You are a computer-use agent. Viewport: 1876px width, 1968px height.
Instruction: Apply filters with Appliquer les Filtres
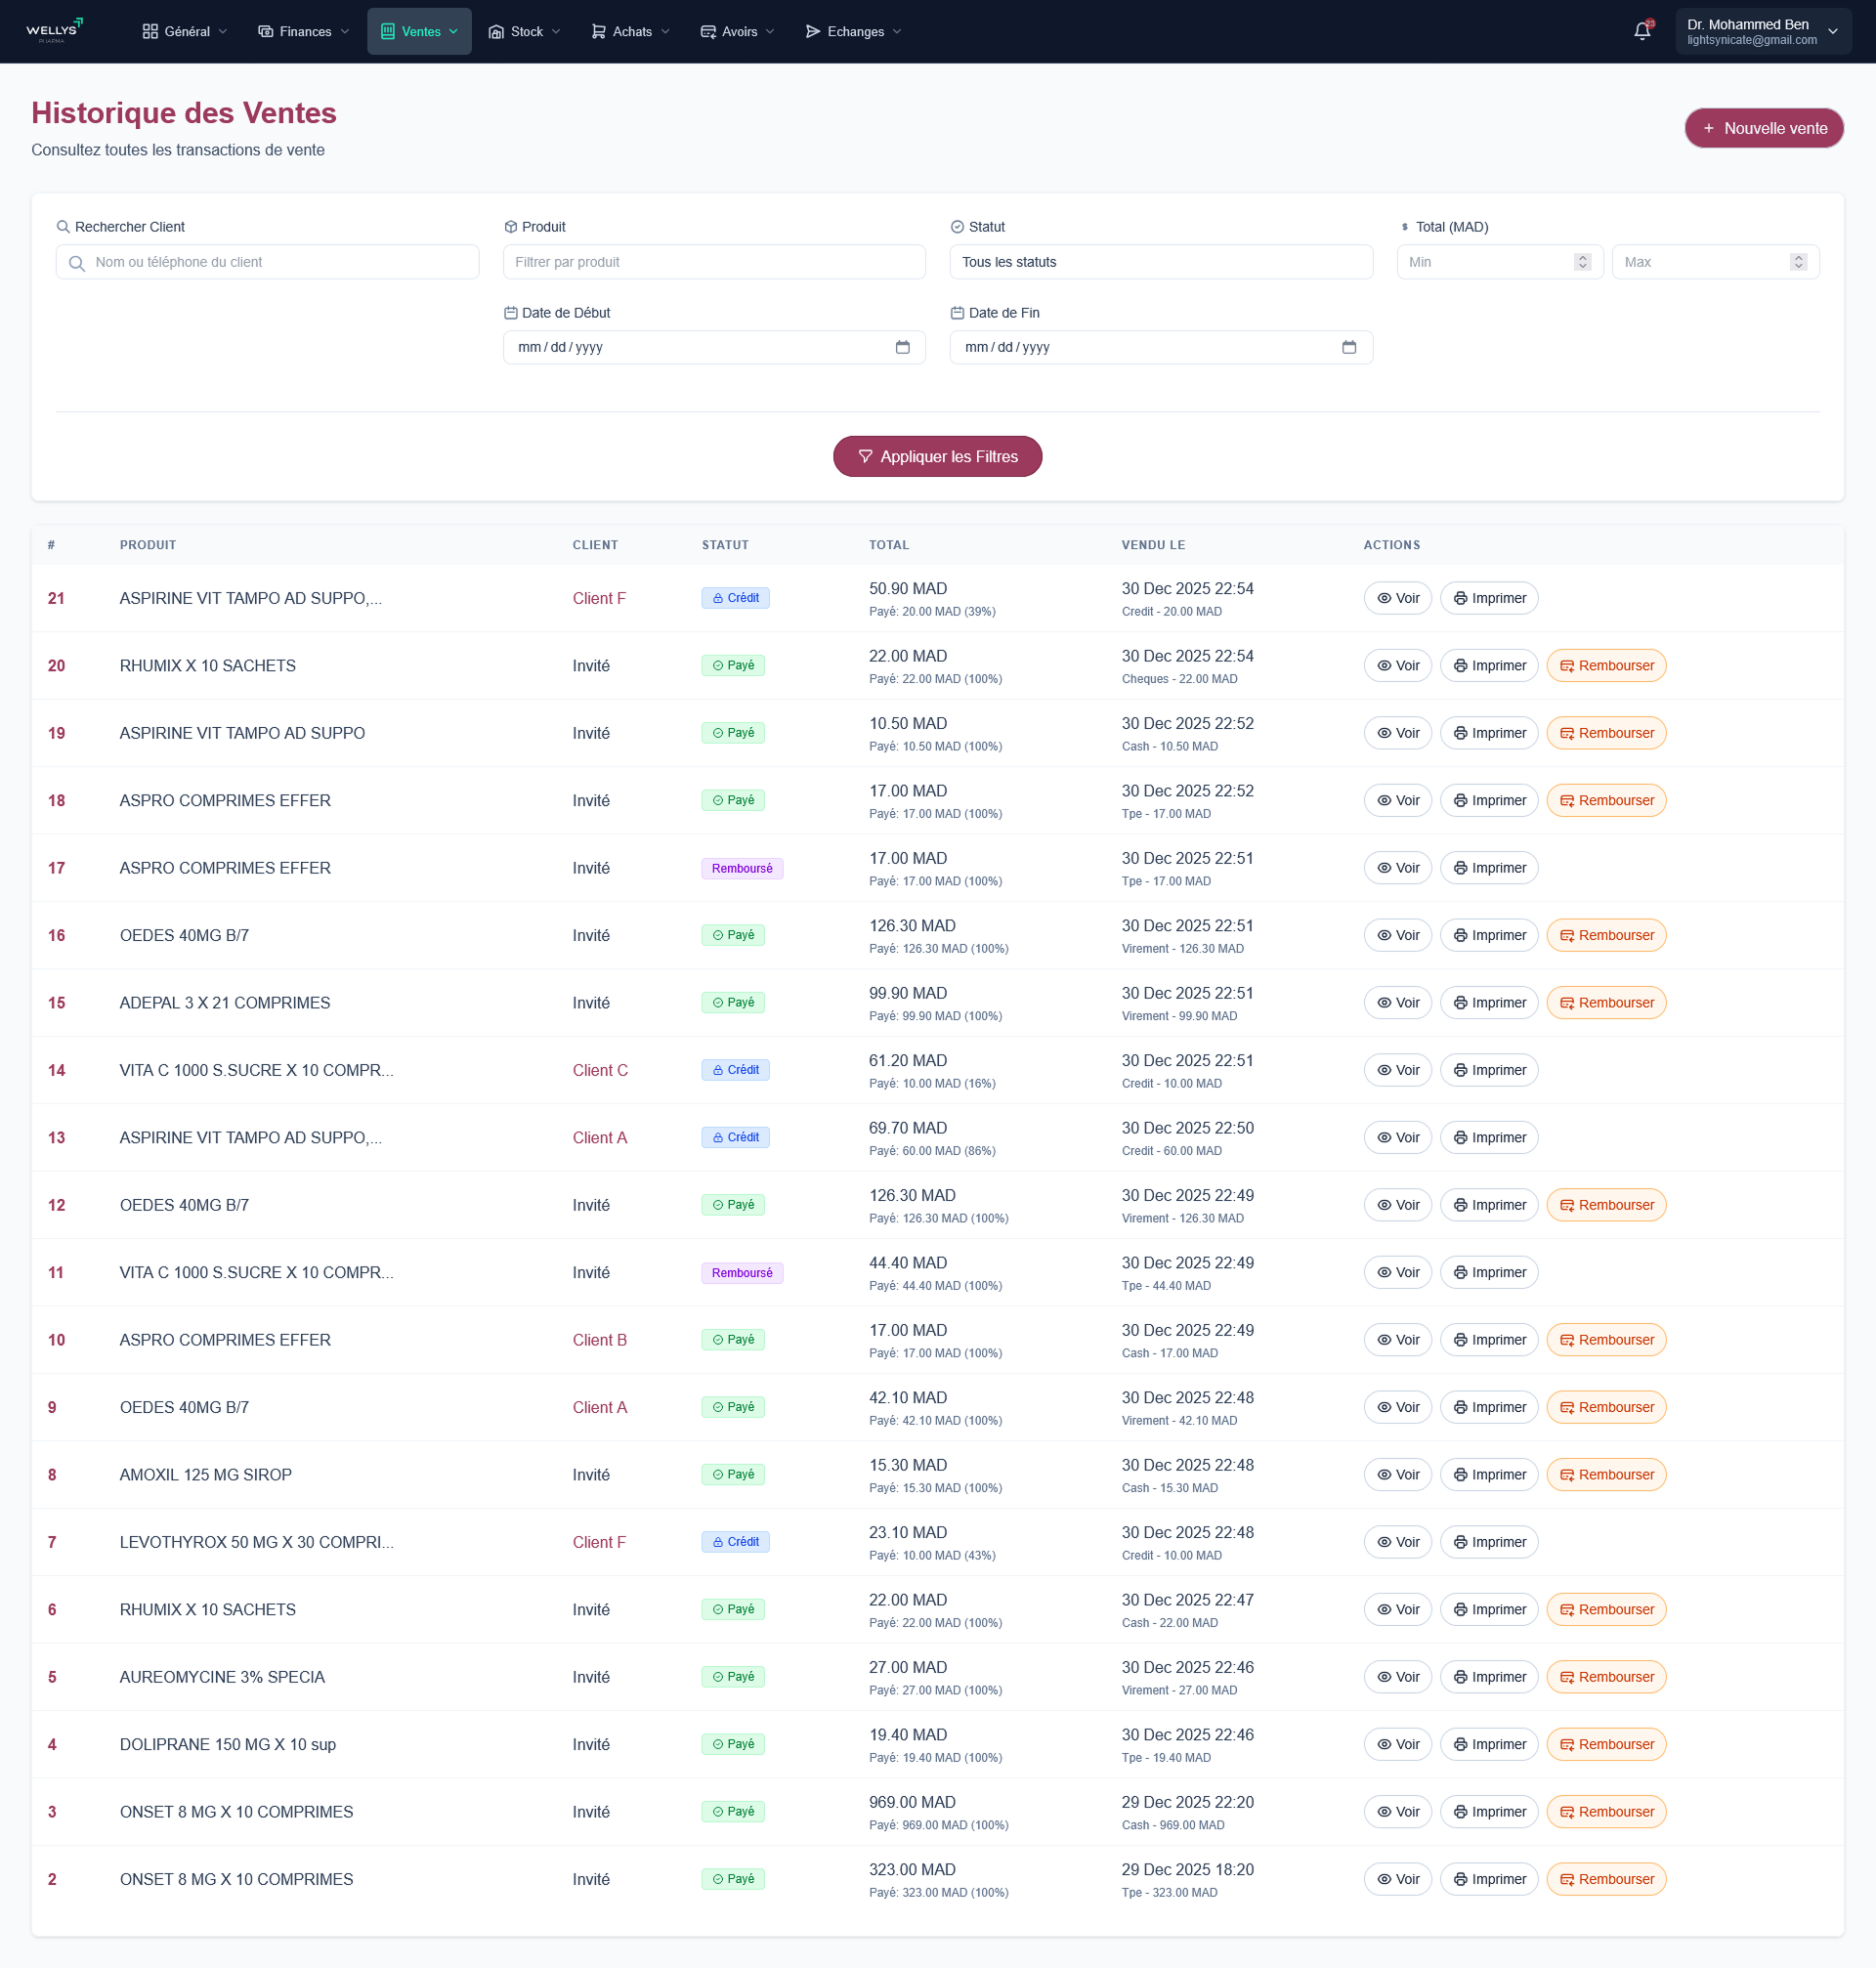[937, 457]
